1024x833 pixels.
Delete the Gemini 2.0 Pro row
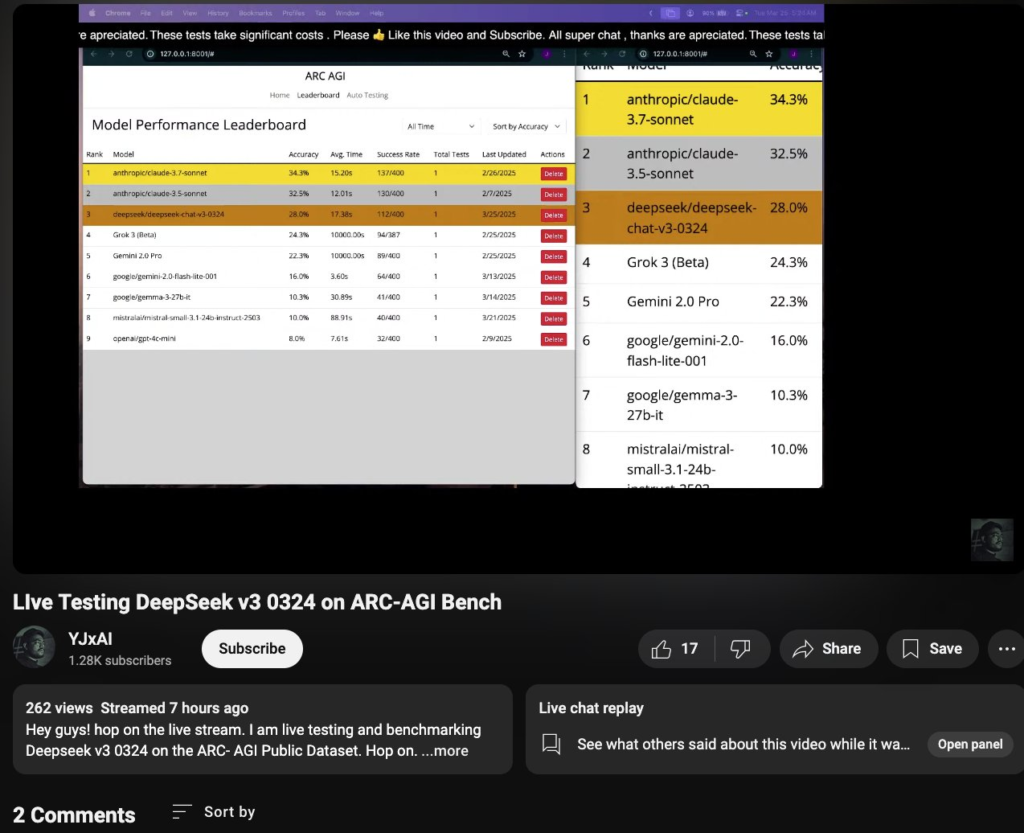(553, 257)
